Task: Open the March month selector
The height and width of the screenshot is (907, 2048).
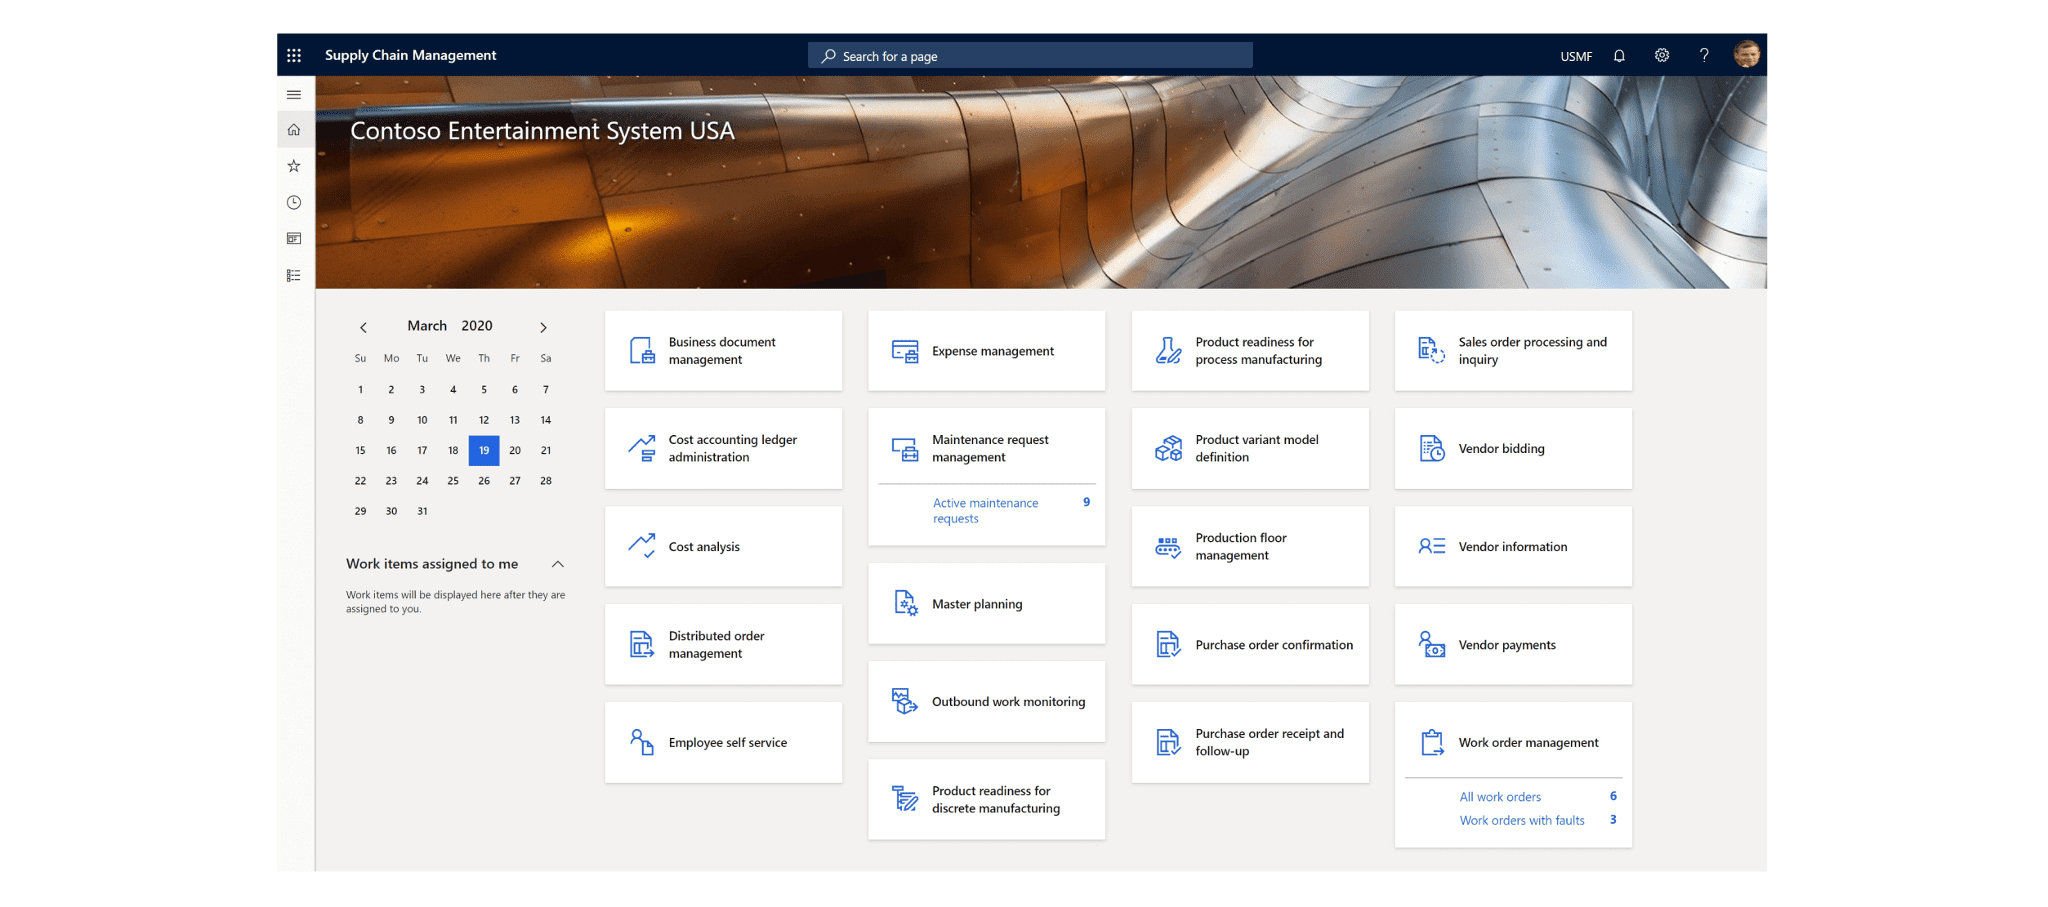Action: coord(427,326)
